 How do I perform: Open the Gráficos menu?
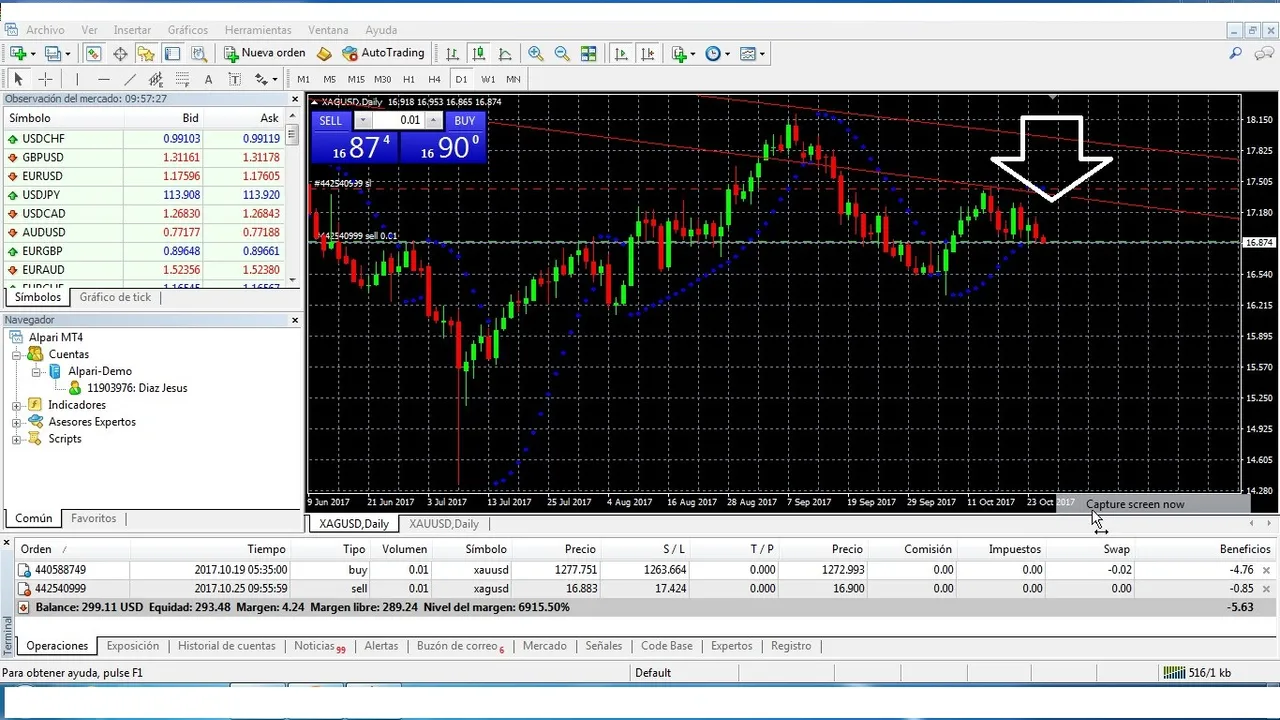click(188, 30)
